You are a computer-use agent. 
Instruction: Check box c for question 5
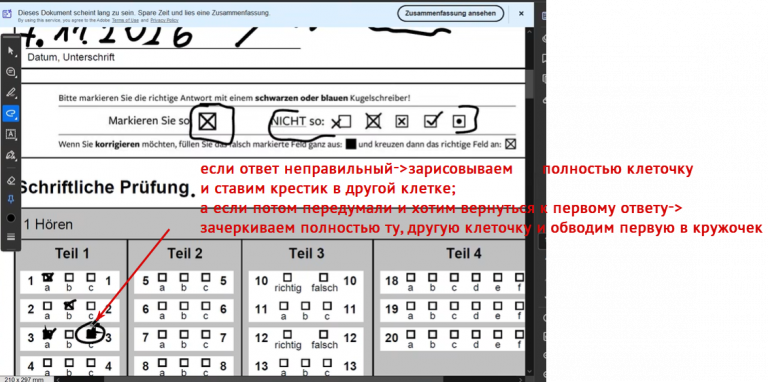(x=205, y=278)
